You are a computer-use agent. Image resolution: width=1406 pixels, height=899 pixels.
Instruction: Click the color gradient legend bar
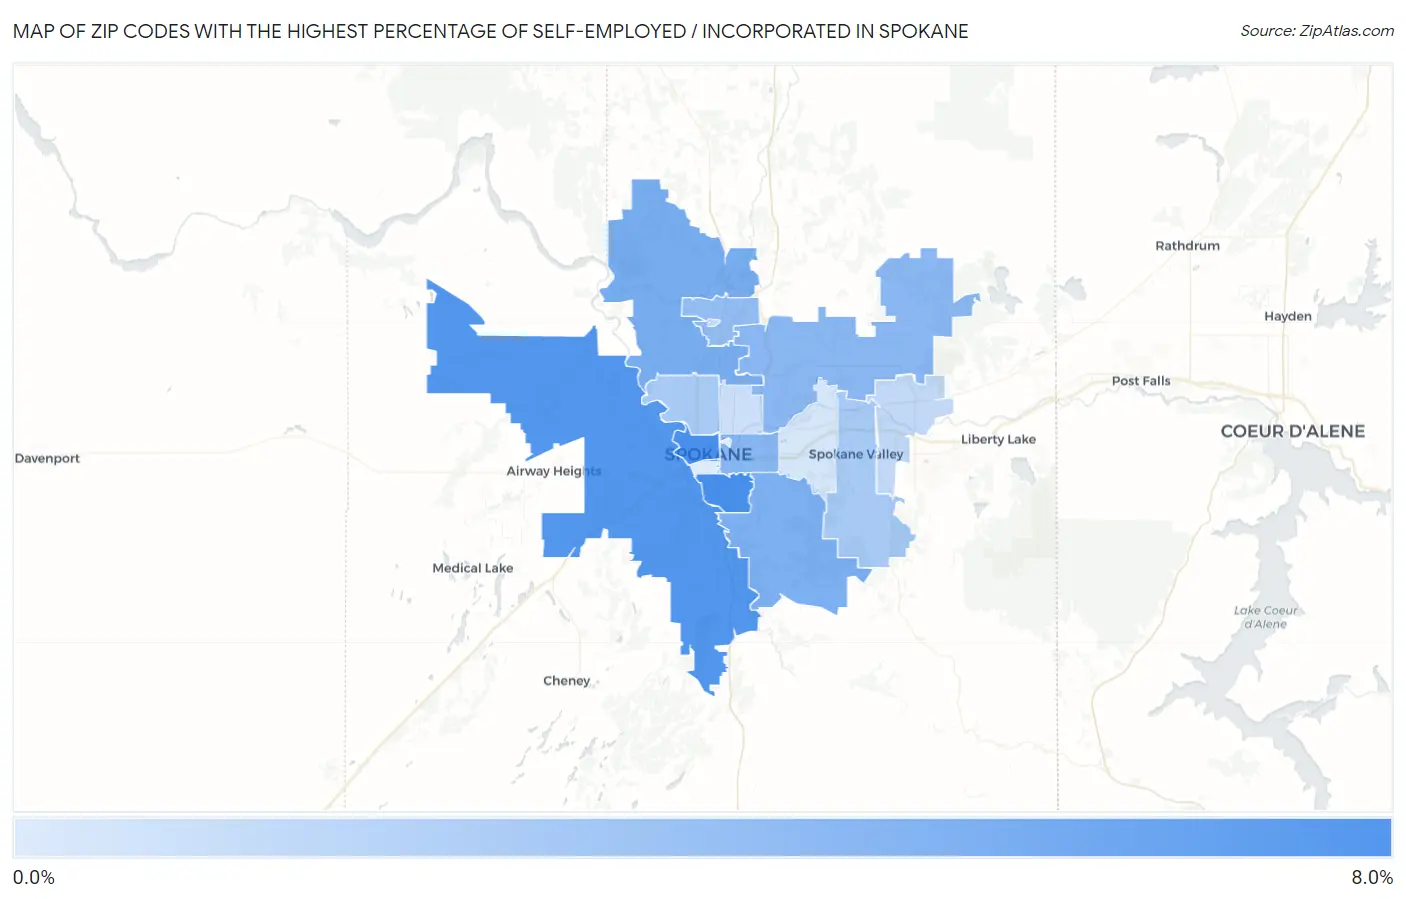point(703,837)
